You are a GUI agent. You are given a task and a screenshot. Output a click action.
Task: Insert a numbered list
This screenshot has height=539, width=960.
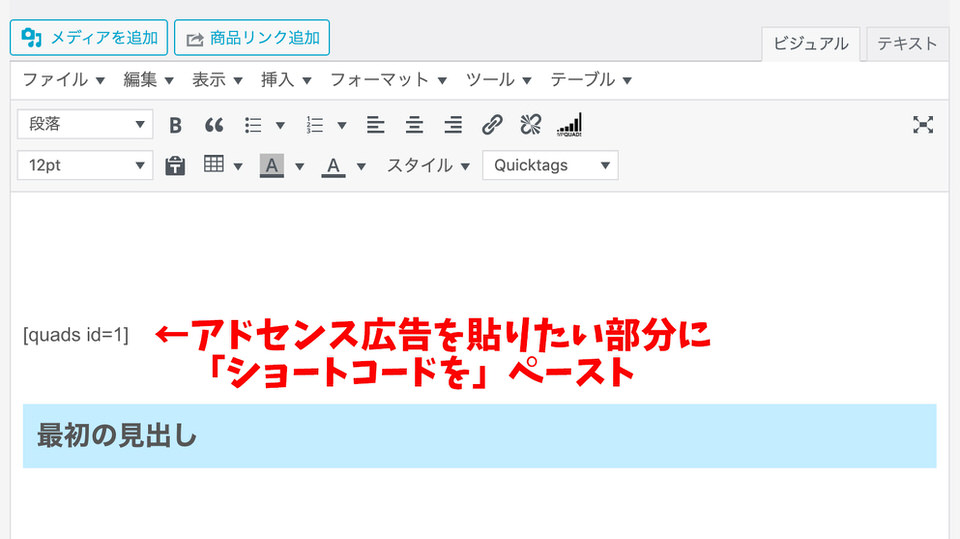(x=315, y=125)
